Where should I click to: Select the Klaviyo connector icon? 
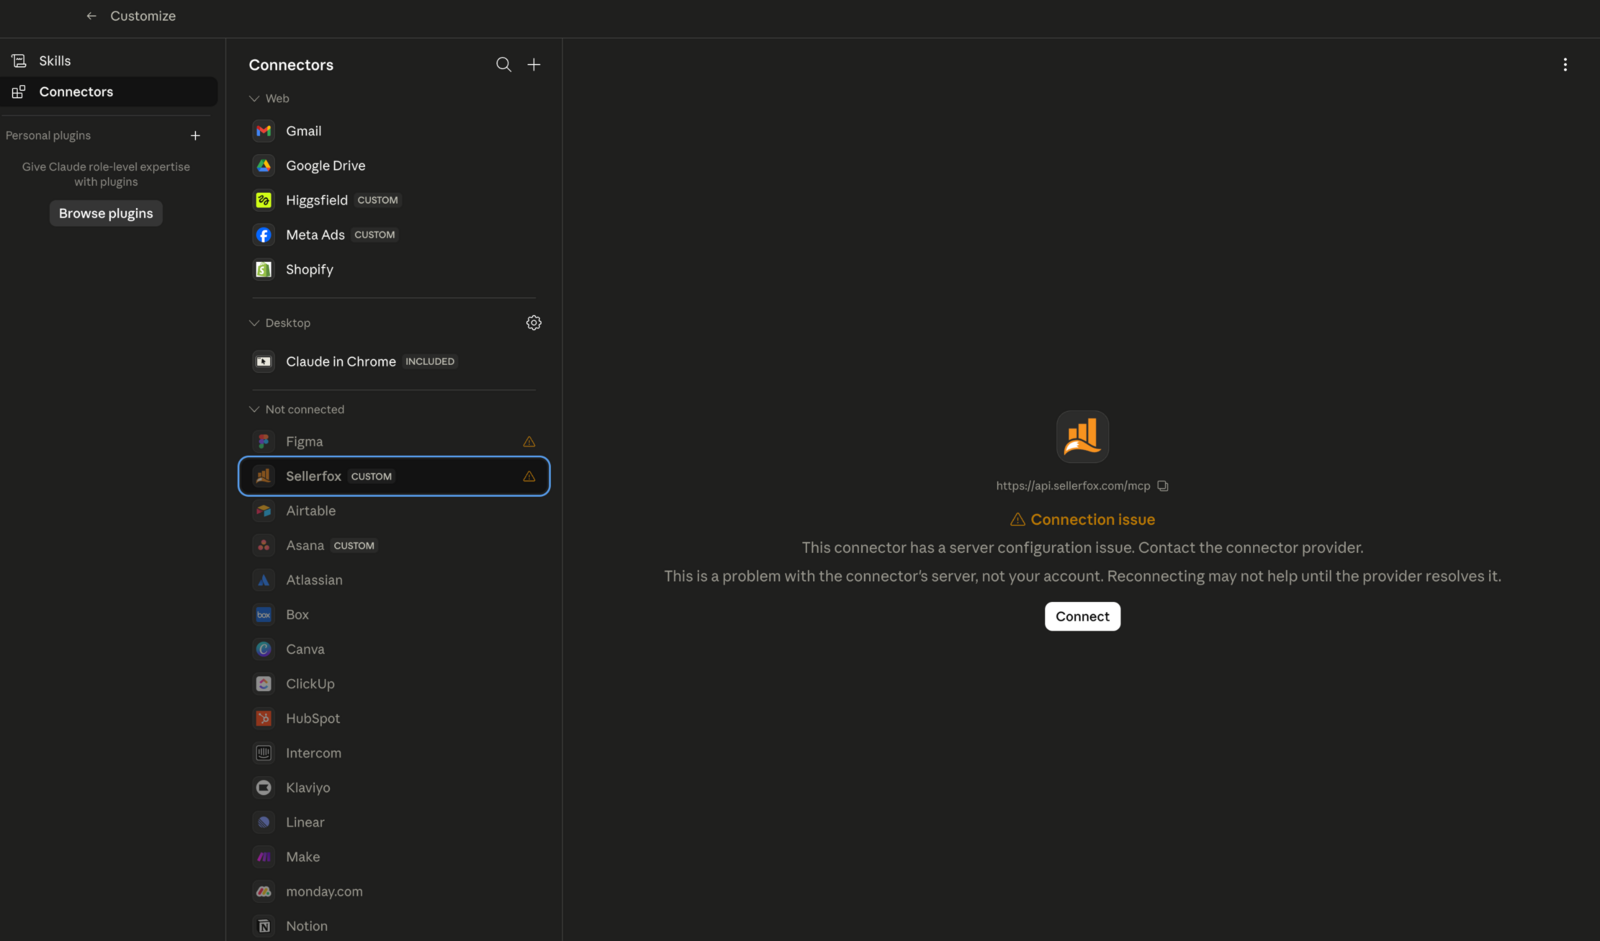click(x=264, y=788)
